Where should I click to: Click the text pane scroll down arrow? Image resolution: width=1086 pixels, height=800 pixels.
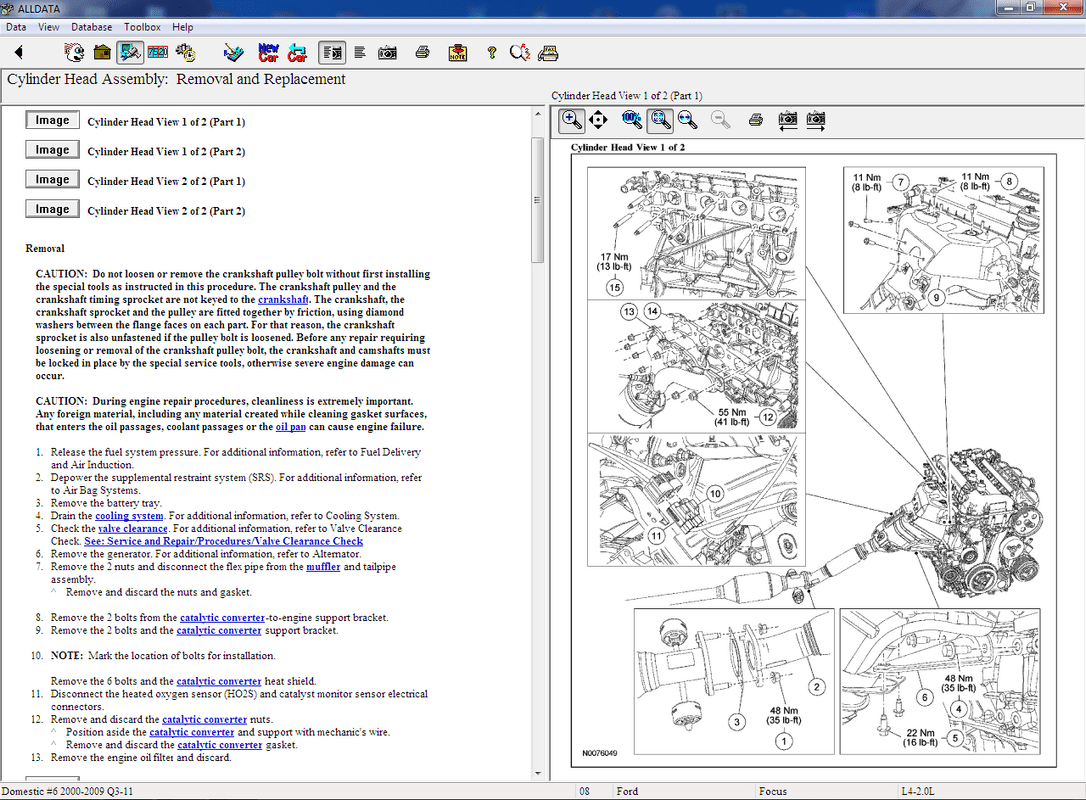tap(538, 774)
